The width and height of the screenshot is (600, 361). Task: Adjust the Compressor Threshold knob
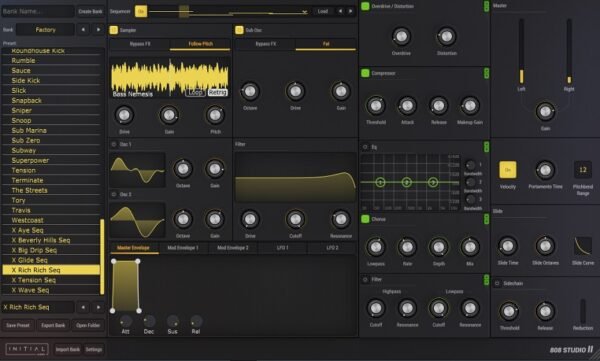tap(376, 106)
